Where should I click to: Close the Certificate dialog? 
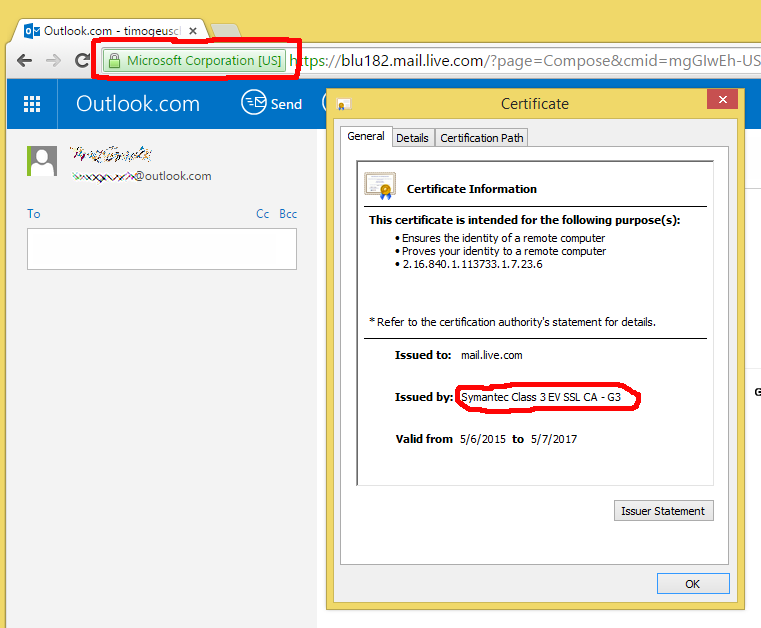point(723,99)
